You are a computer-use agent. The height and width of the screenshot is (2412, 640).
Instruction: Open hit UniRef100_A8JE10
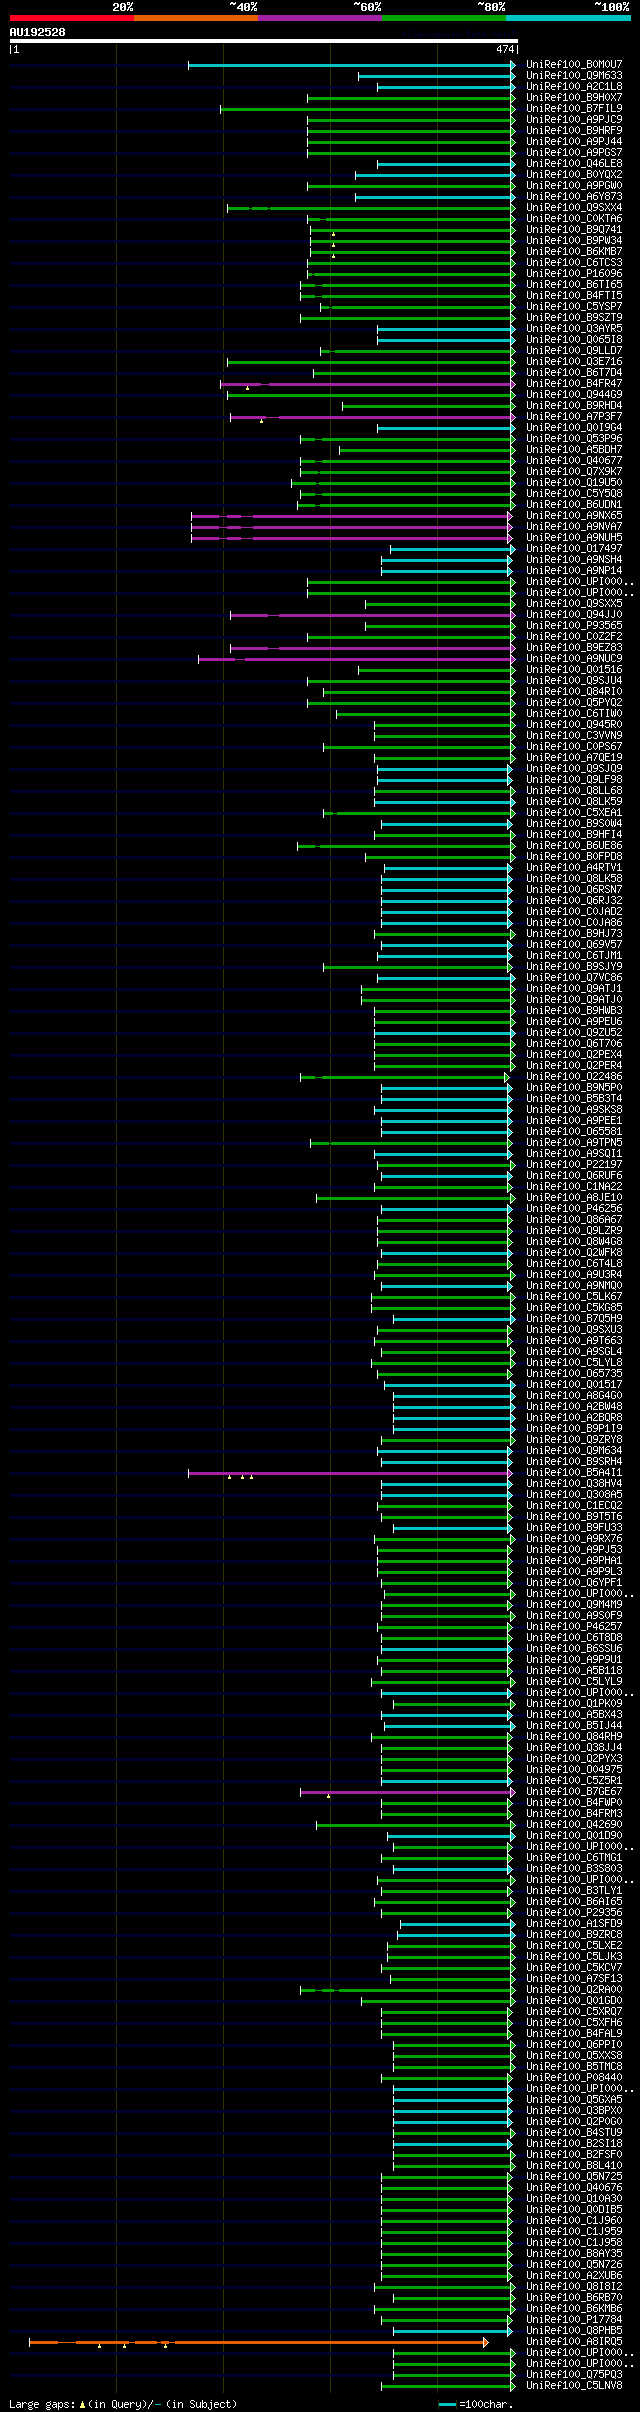(574, 1198)
